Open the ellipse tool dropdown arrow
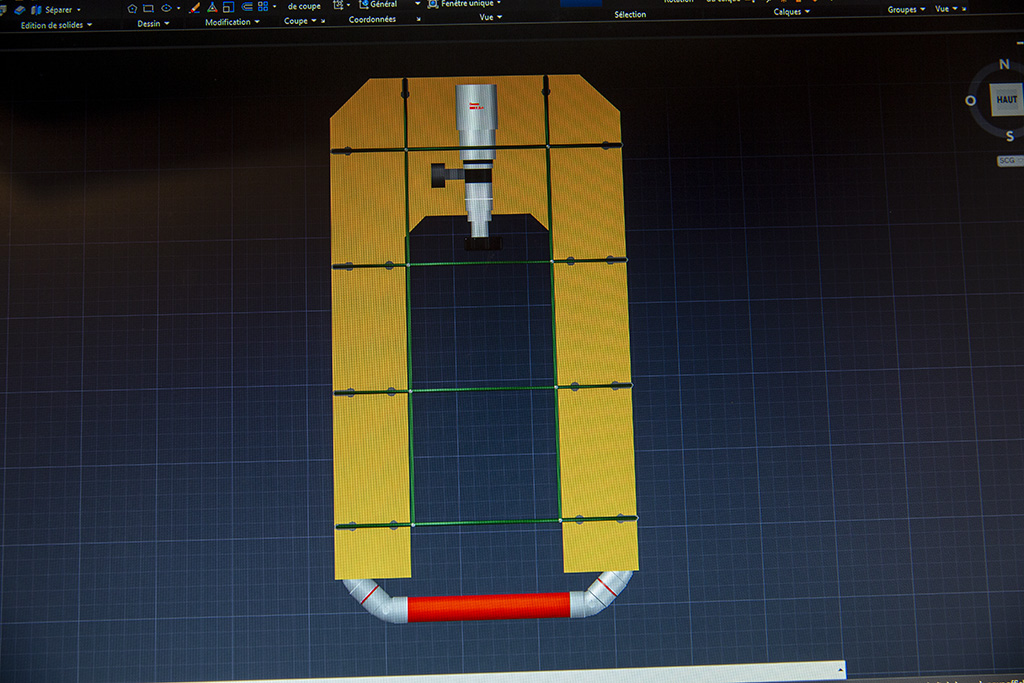This screenshot has width=1024, height=683. click(178, 8)
